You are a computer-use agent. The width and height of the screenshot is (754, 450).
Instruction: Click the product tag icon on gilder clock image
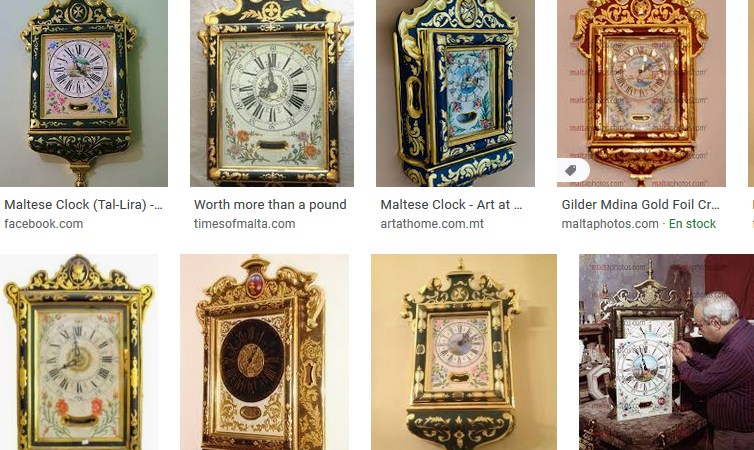tap(572, 170)
